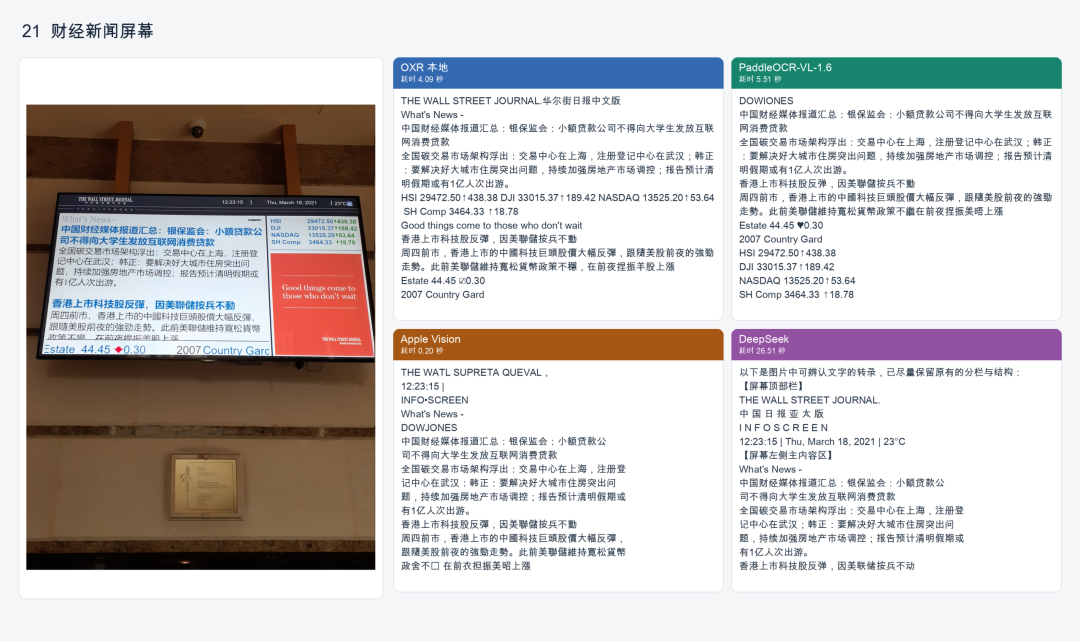Click "2007 Country Gard" in PaddleOCR card
Viewport: 1080px width, 641px height.
pyautogui.click(x=780, y=240)
